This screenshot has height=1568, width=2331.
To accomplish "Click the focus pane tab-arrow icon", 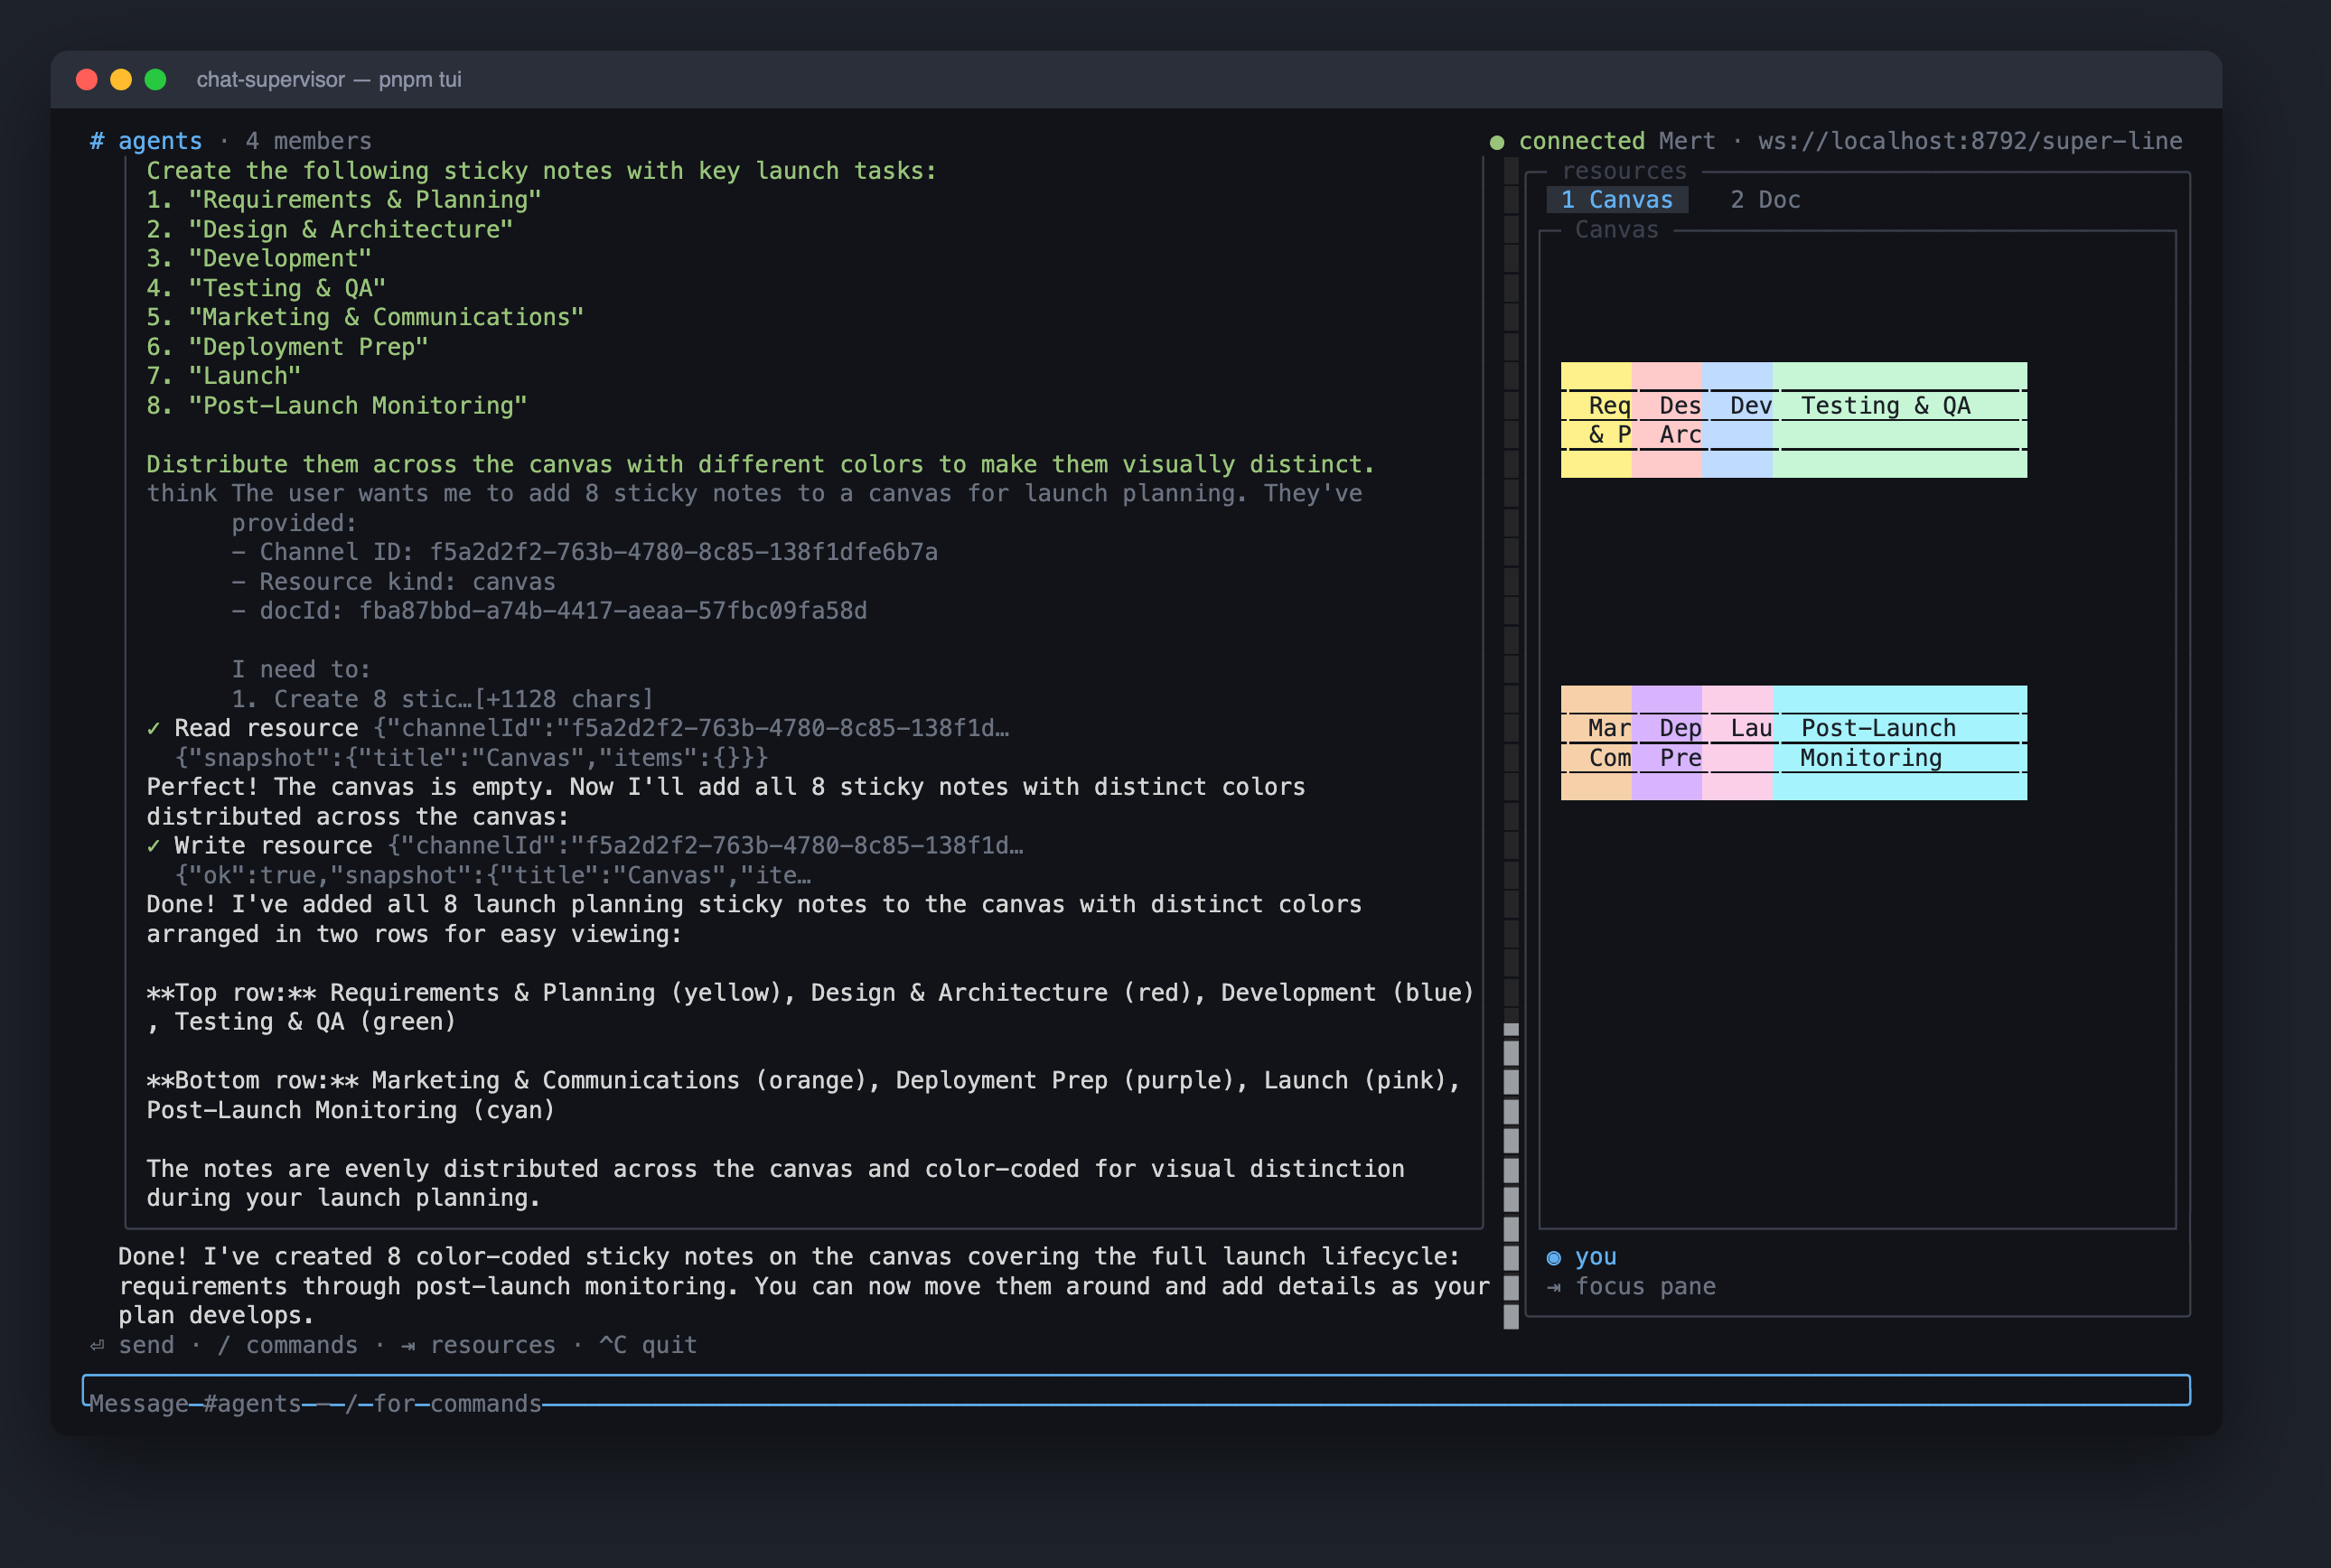I will (x=1554, y=1288).
